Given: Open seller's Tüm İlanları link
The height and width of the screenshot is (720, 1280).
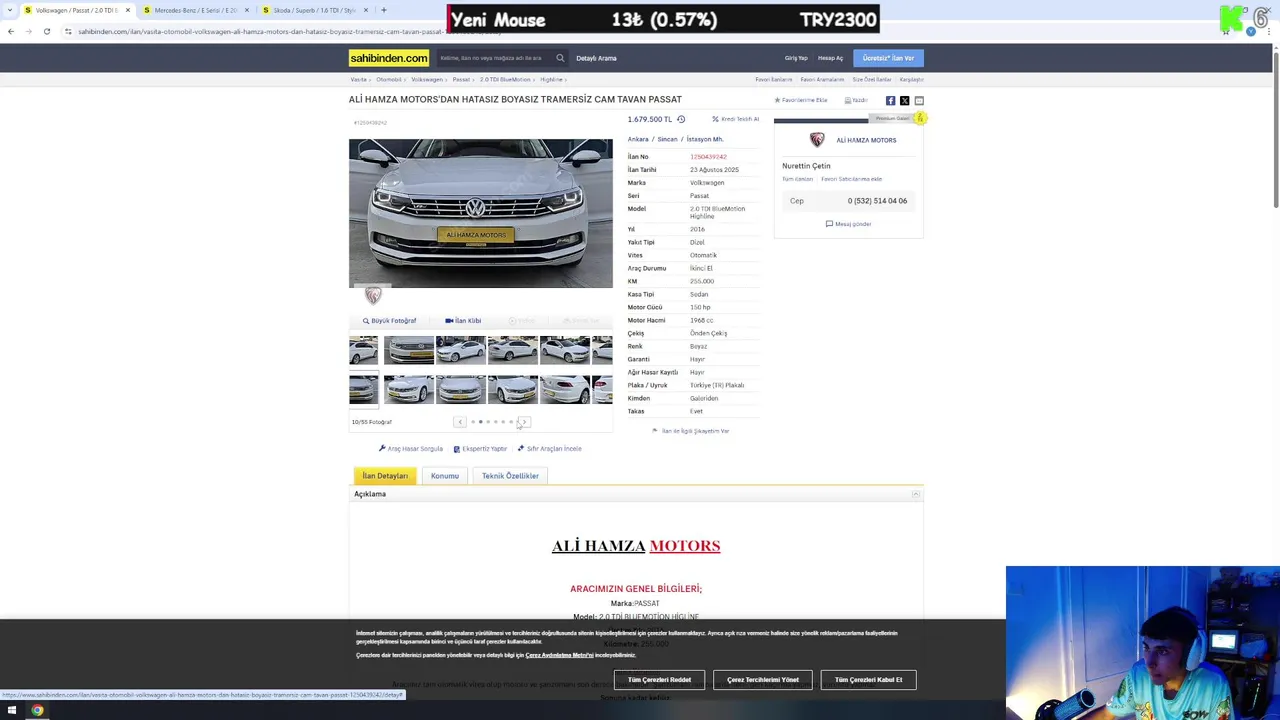Looking at the screenshot, I should (x=797, y=179).
